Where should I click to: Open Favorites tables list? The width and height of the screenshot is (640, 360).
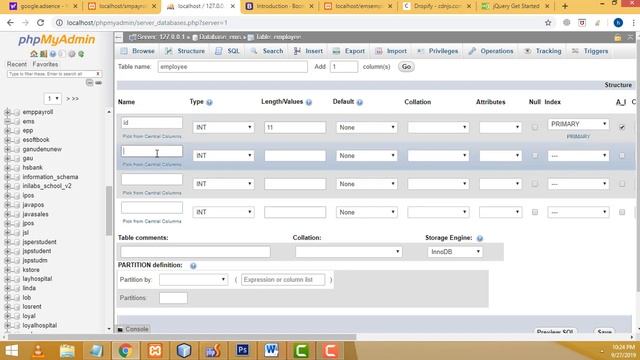pos(45,64)
